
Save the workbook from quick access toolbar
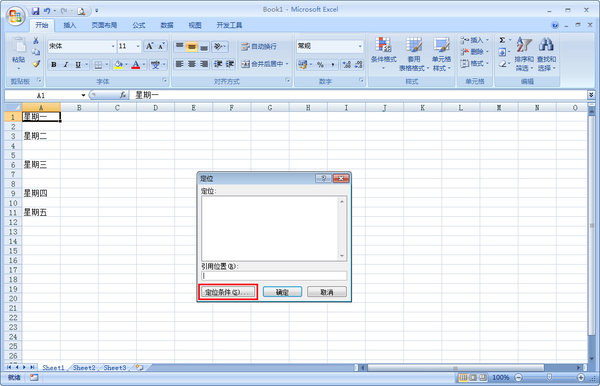36,11
